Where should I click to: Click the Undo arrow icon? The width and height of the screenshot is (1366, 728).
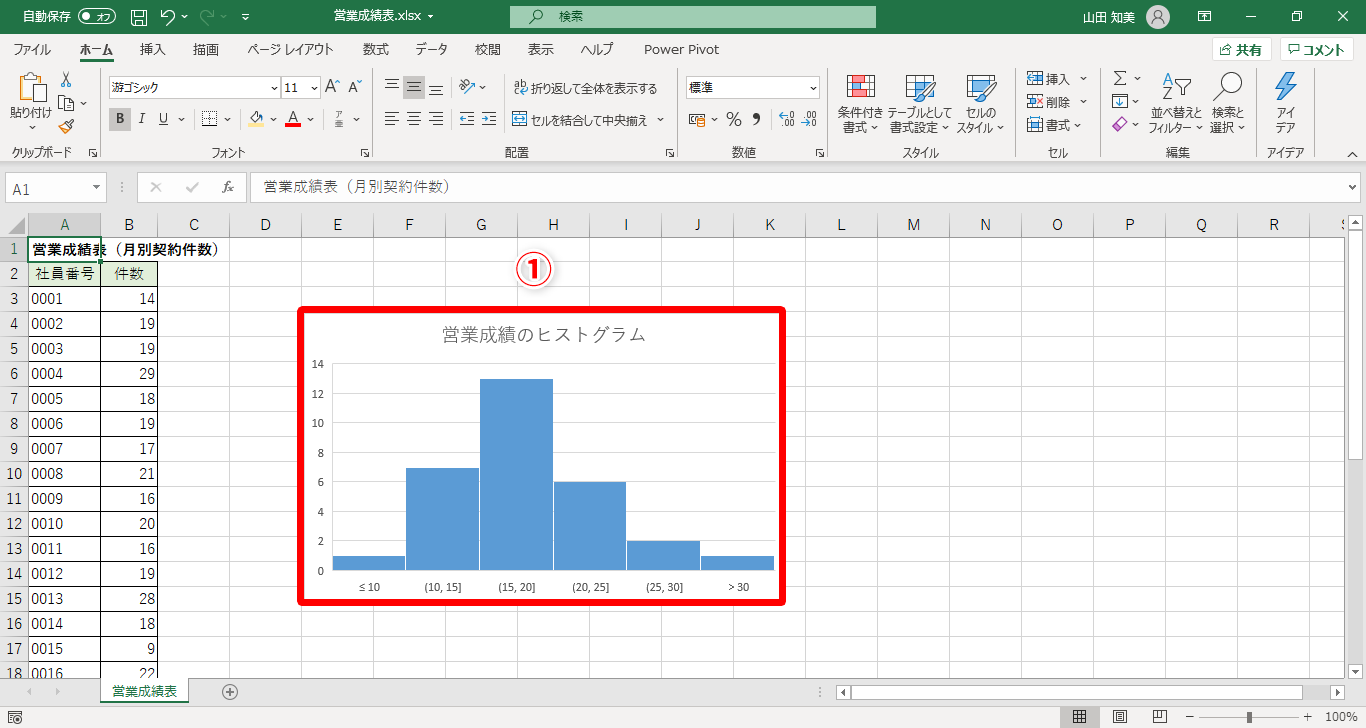(x=168, y=17)
